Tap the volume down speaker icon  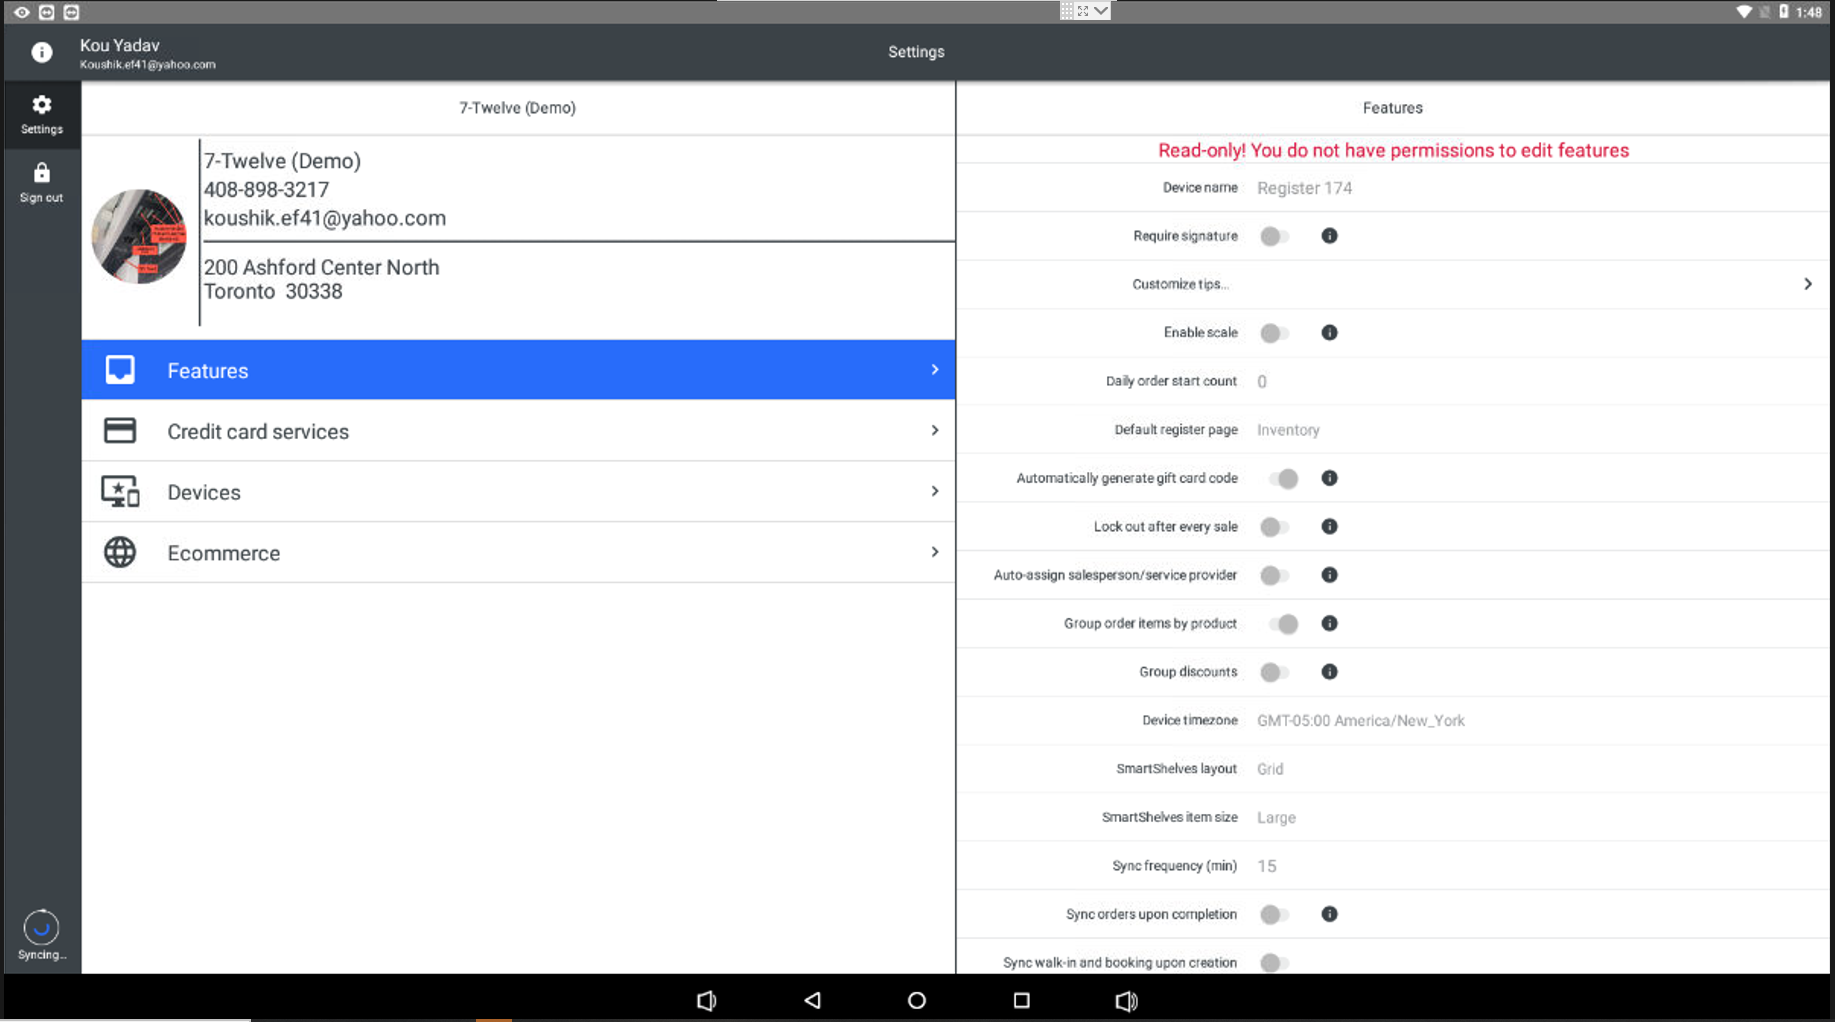point(706,1000)
